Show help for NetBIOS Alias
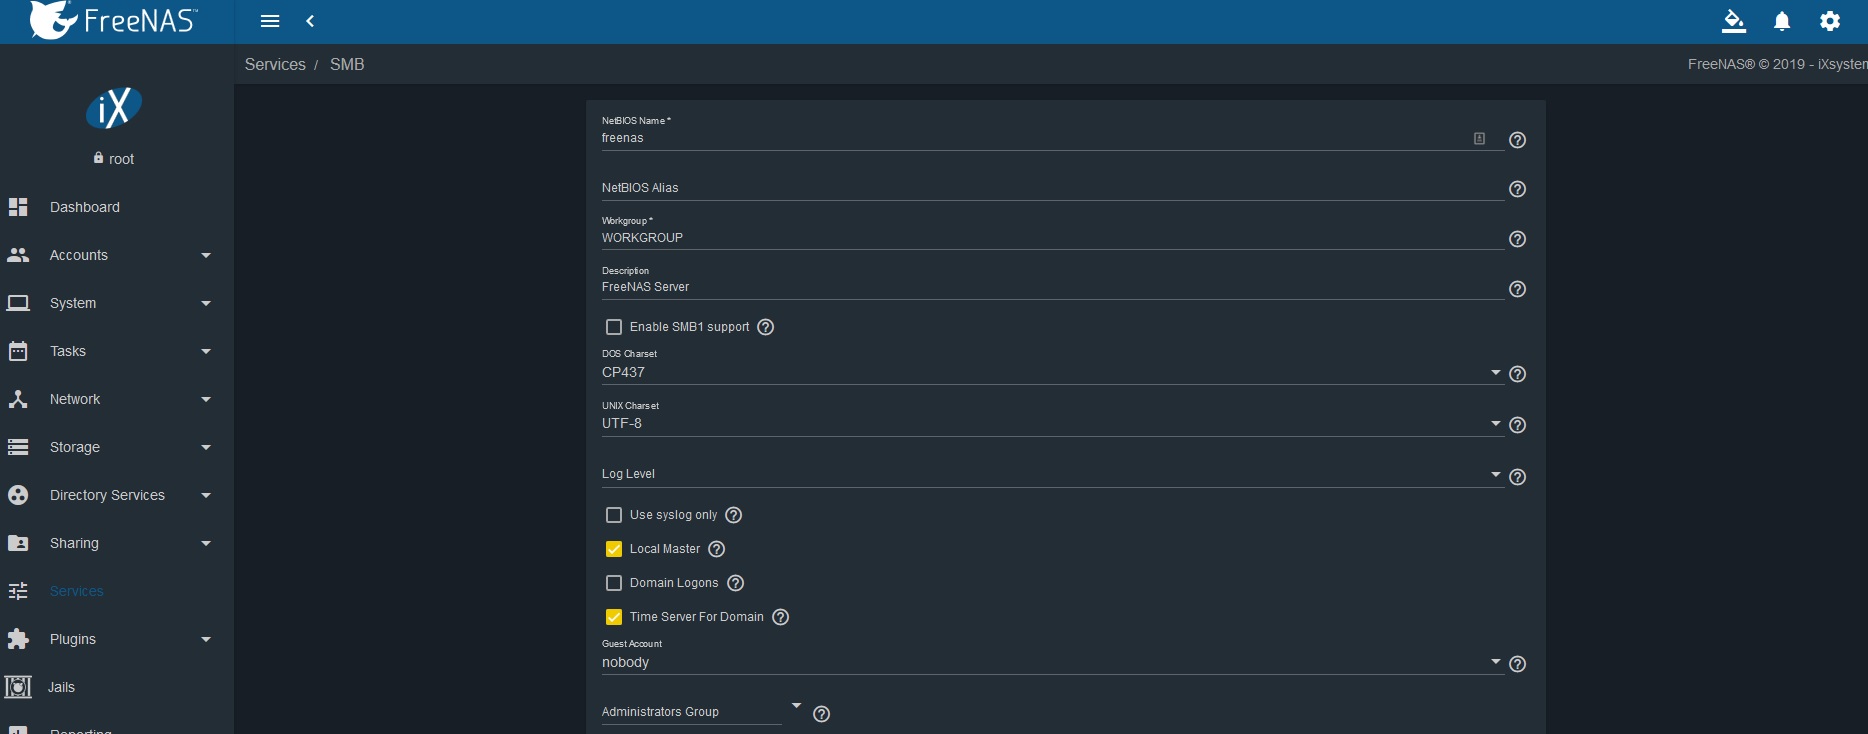 (x=1517, y=189)
